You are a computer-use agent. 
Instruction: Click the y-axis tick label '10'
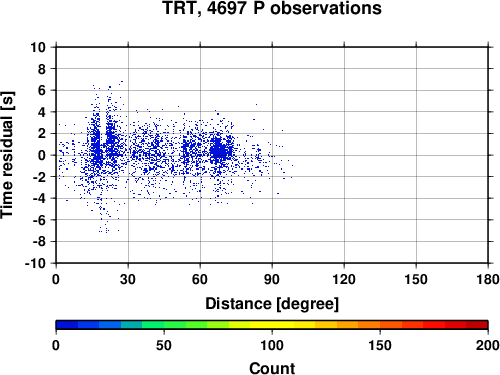click(x=38, y=47)
